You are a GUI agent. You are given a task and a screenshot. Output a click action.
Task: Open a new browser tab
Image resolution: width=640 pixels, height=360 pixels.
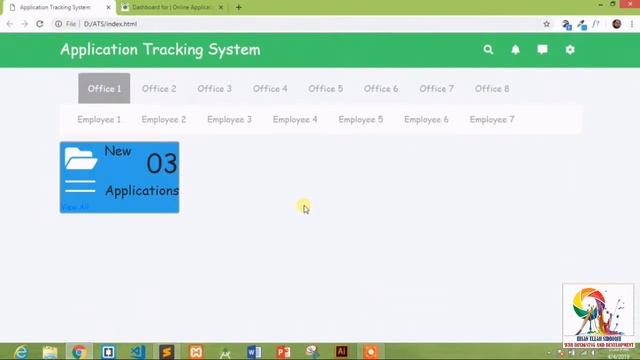pos(239,7)
